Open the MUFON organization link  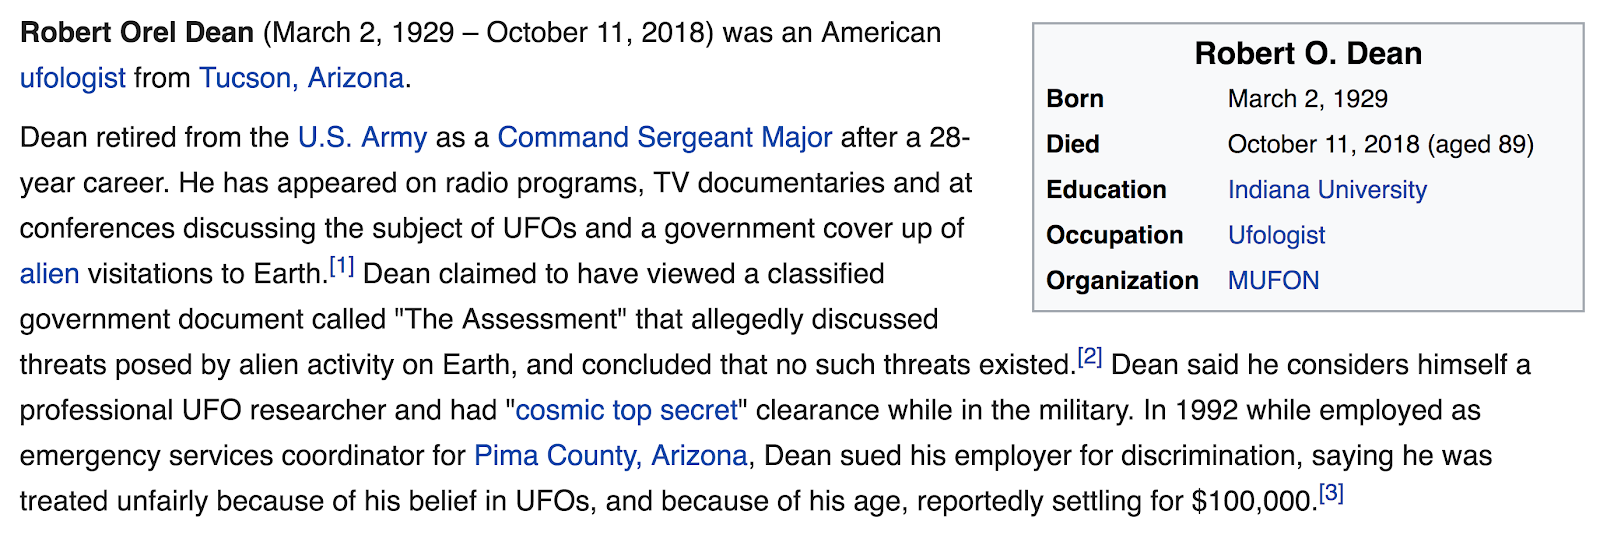pyautogui.click(x=1273, y=281)
